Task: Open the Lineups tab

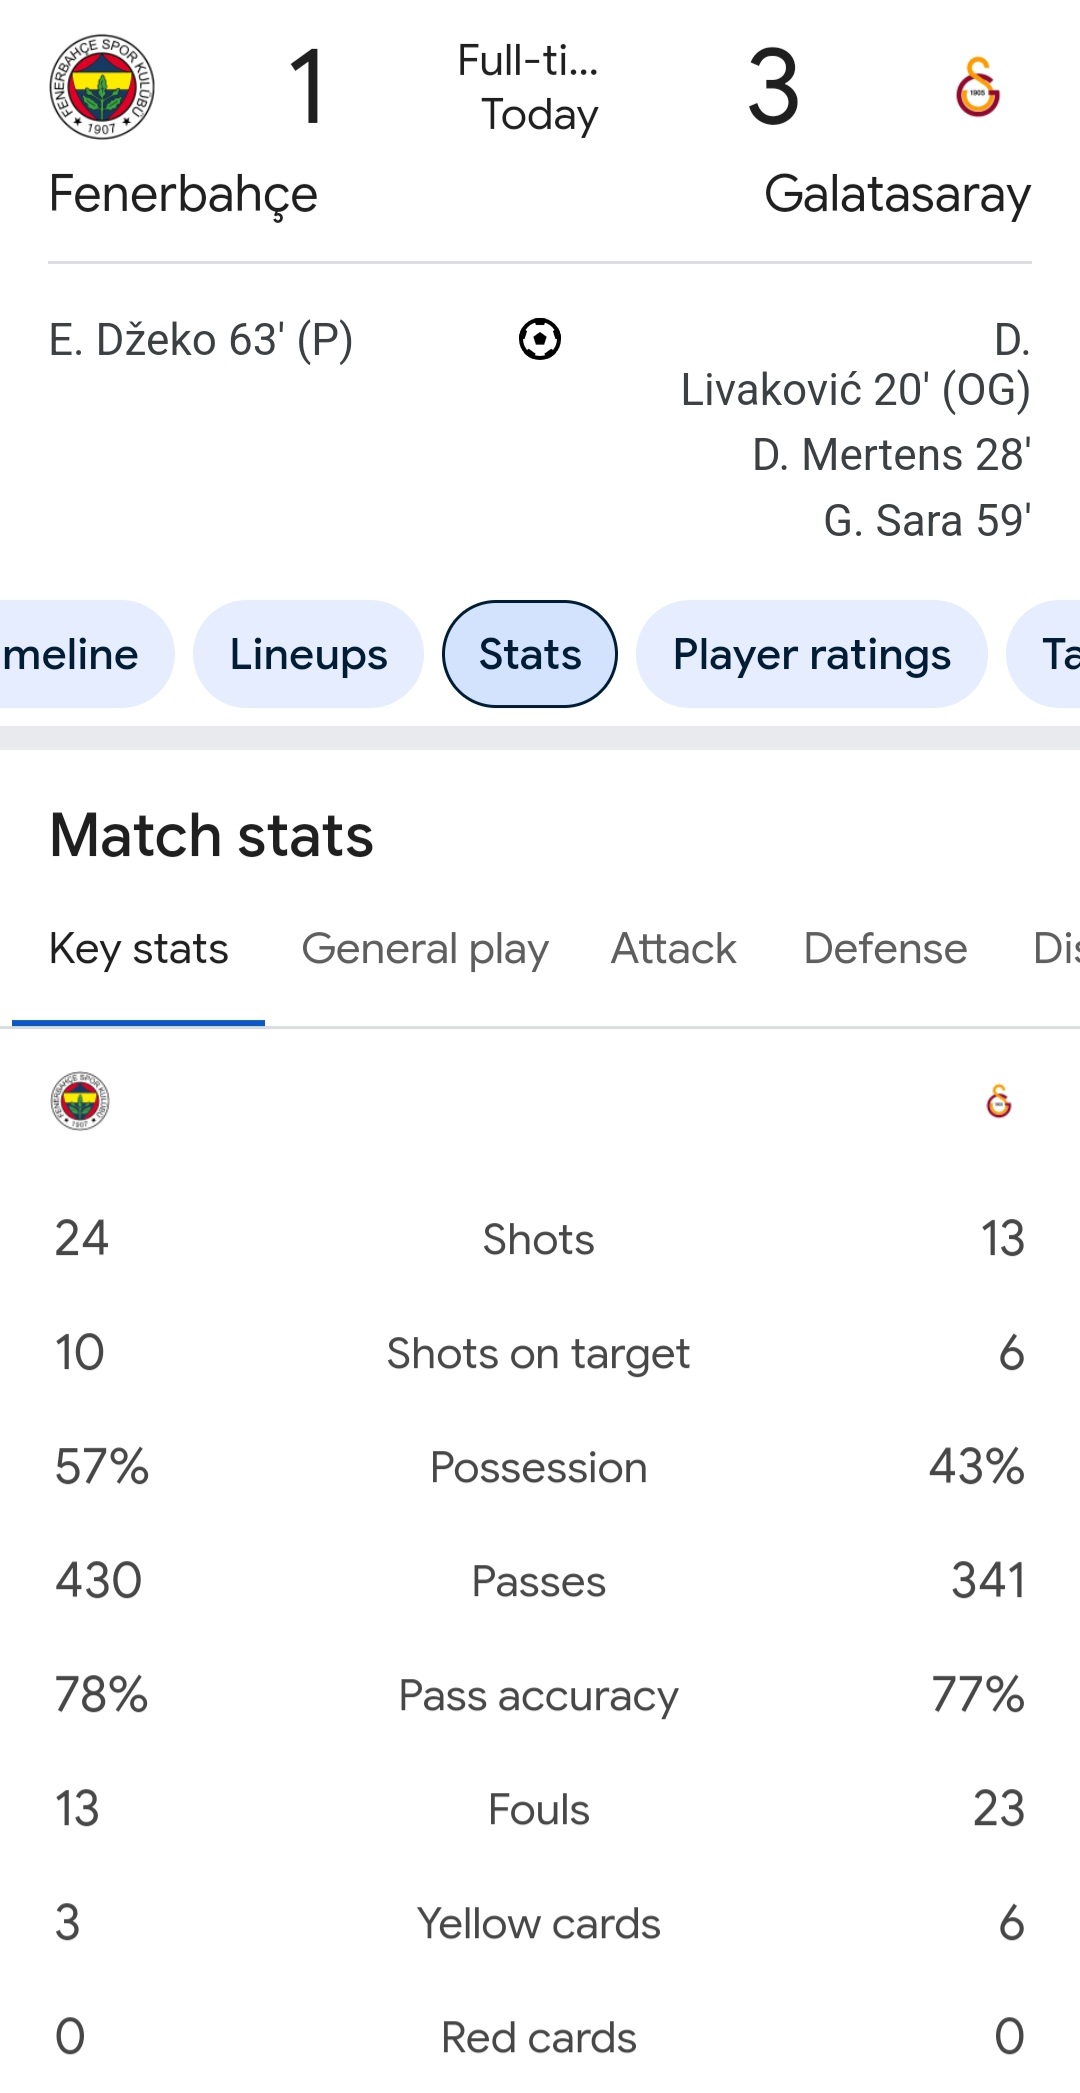Action: (308, 654)
